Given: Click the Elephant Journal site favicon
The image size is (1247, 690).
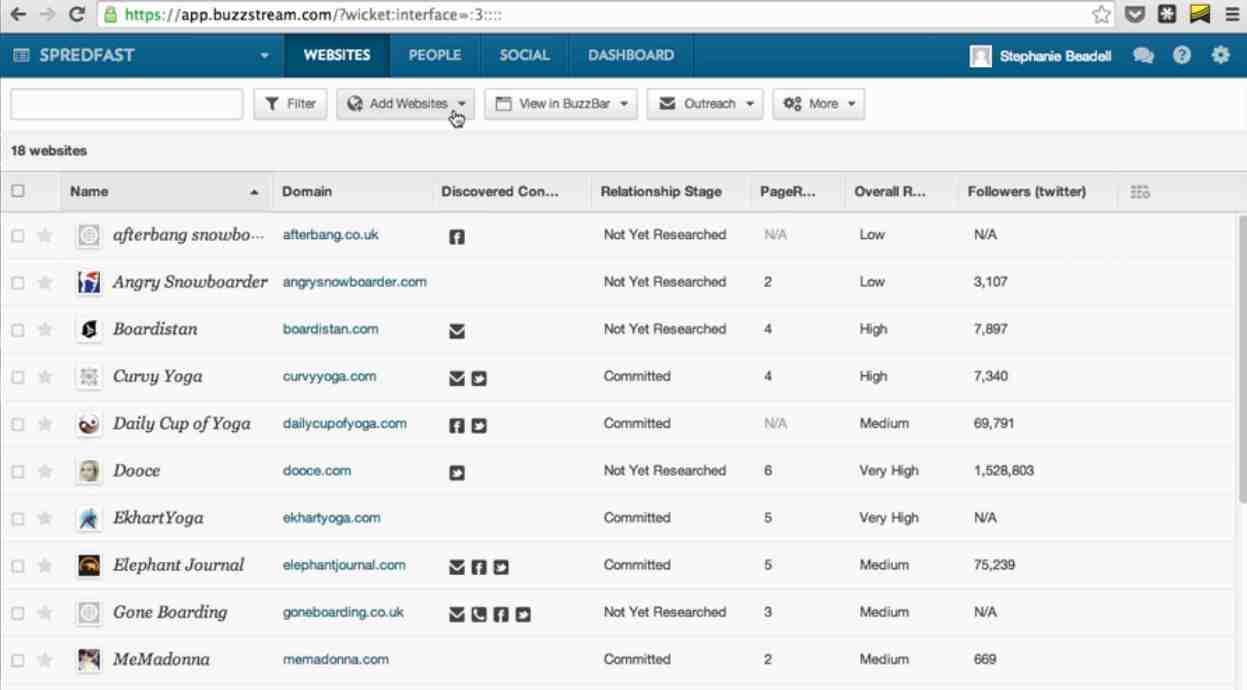Looking at the screenshot, I should (89, 565).
